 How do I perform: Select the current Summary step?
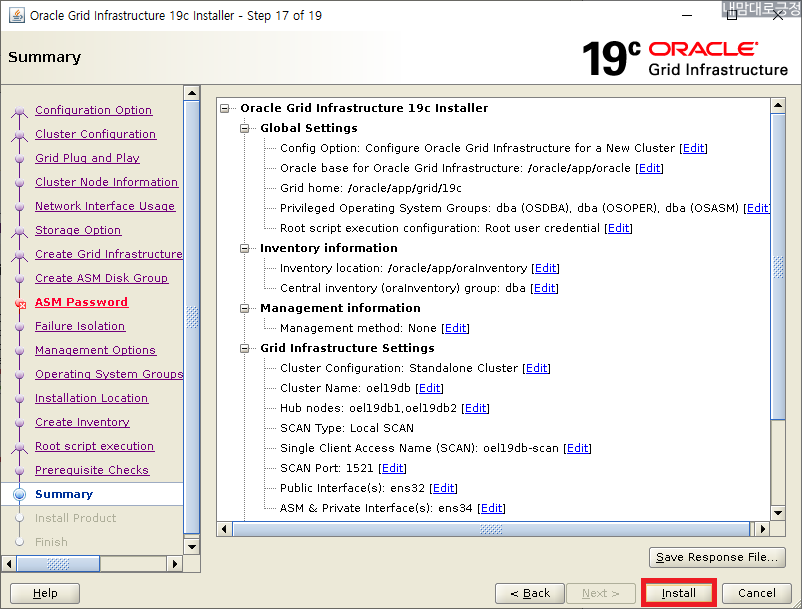click(64, 494)
